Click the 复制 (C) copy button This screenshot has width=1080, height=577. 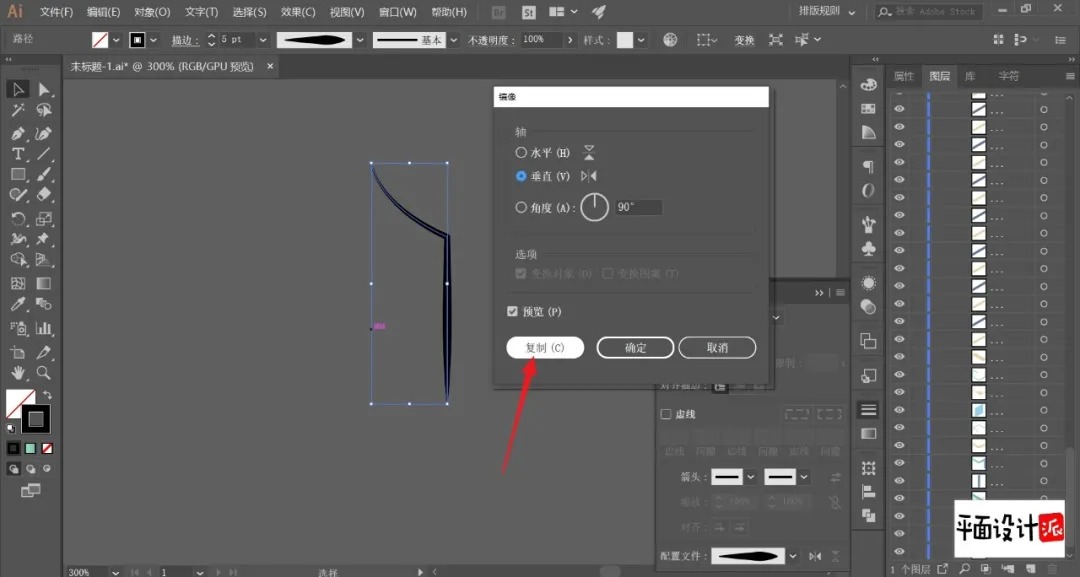tap(545, 348)
